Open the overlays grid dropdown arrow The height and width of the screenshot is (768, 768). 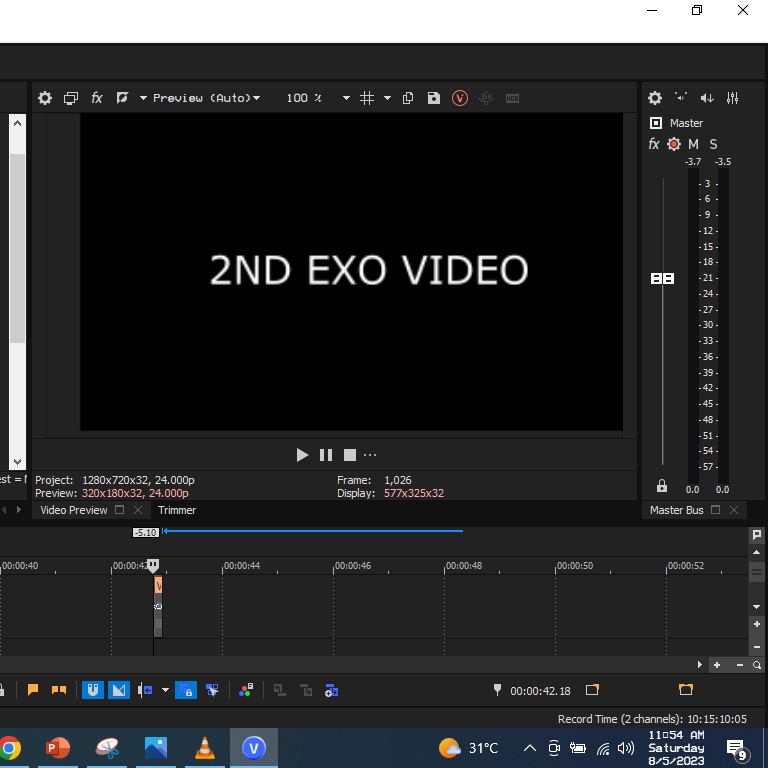pos(387,98)
